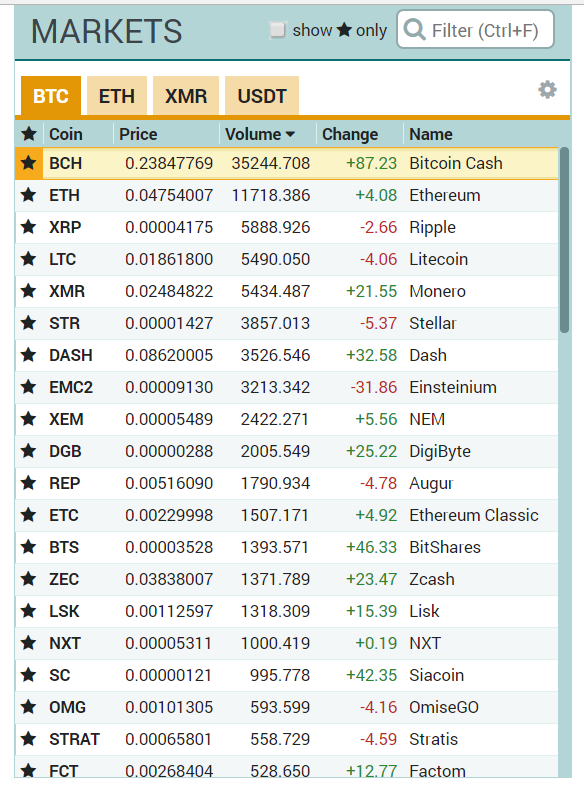
Task: Open the BCH coin market
Action: (x=66, y=163)
